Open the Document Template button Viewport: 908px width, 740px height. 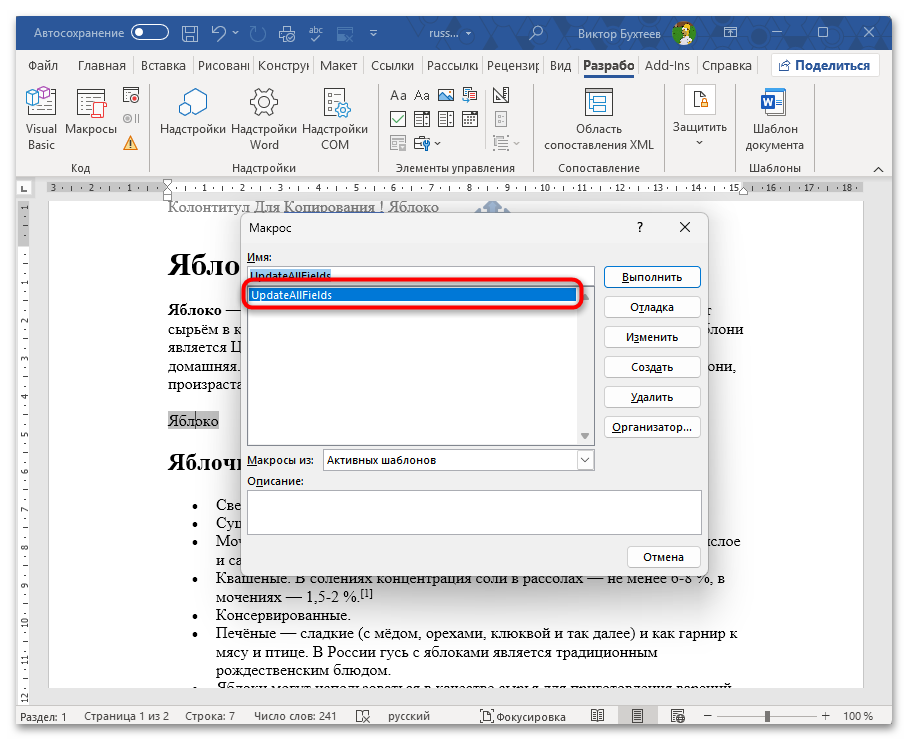[x=774, y=119]
